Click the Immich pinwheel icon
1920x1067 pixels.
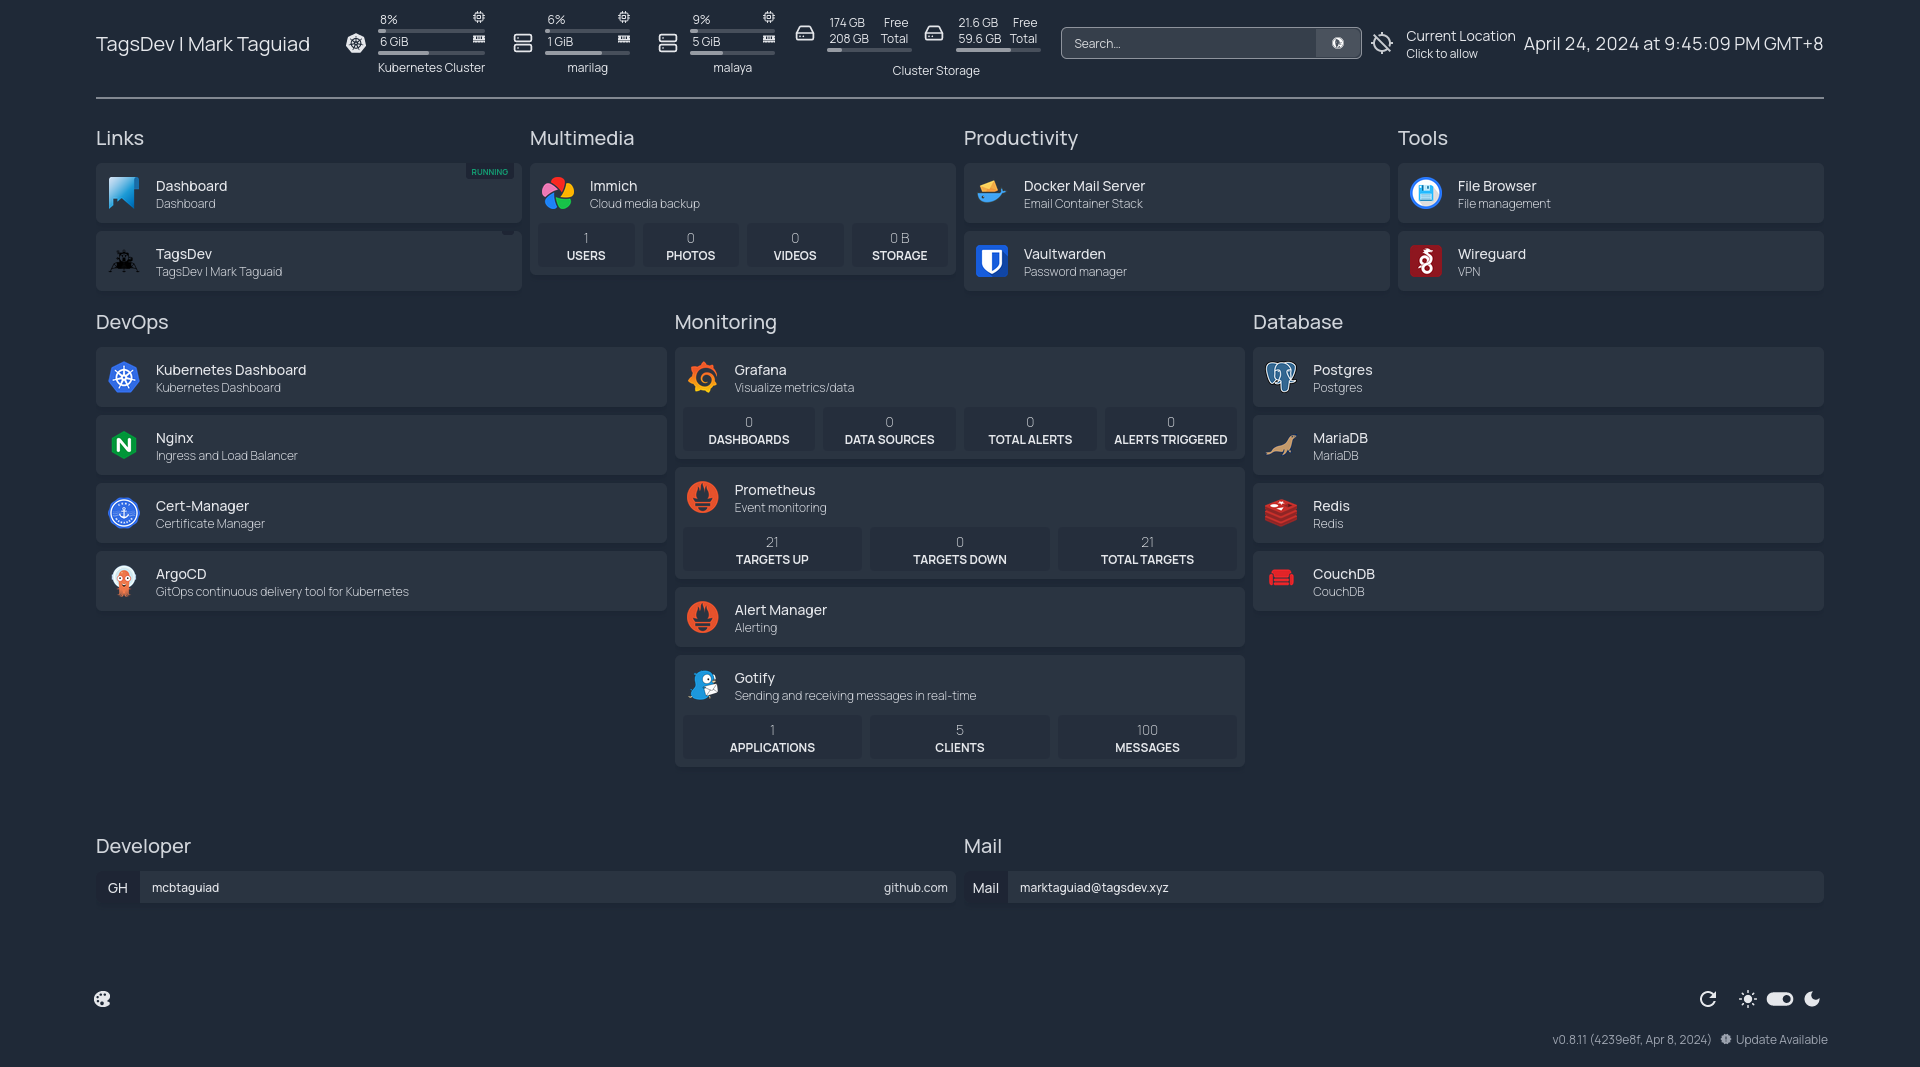coord(558,193)
